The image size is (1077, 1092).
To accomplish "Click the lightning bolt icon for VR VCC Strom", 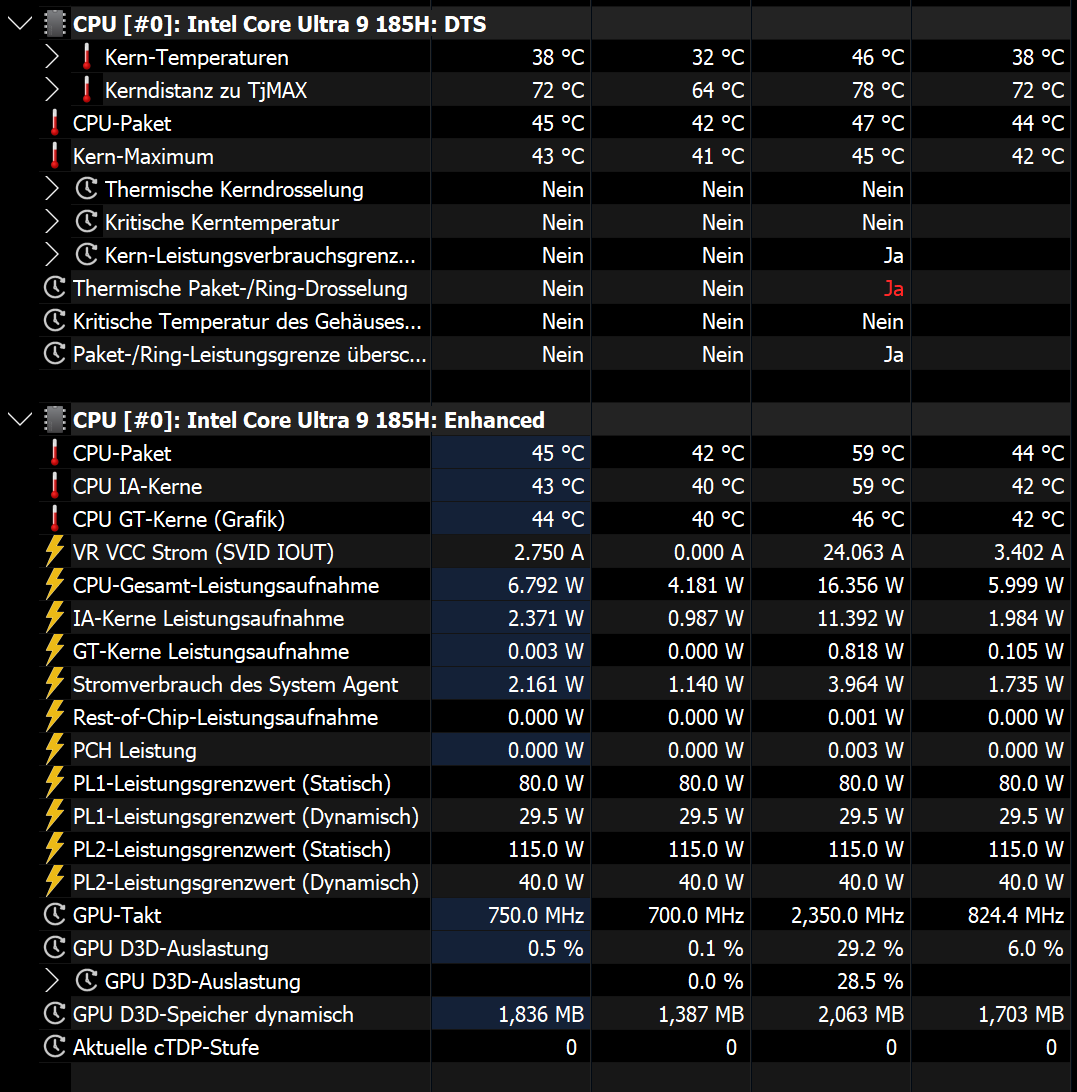I will (x=54, y=552).
